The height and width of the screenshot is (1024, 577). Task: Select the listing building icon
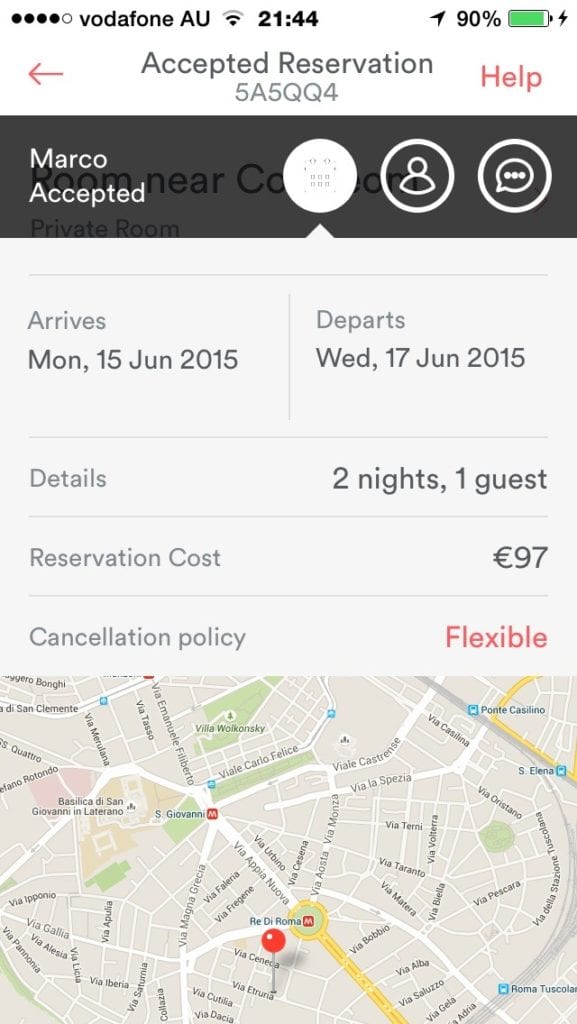point(320,176)
